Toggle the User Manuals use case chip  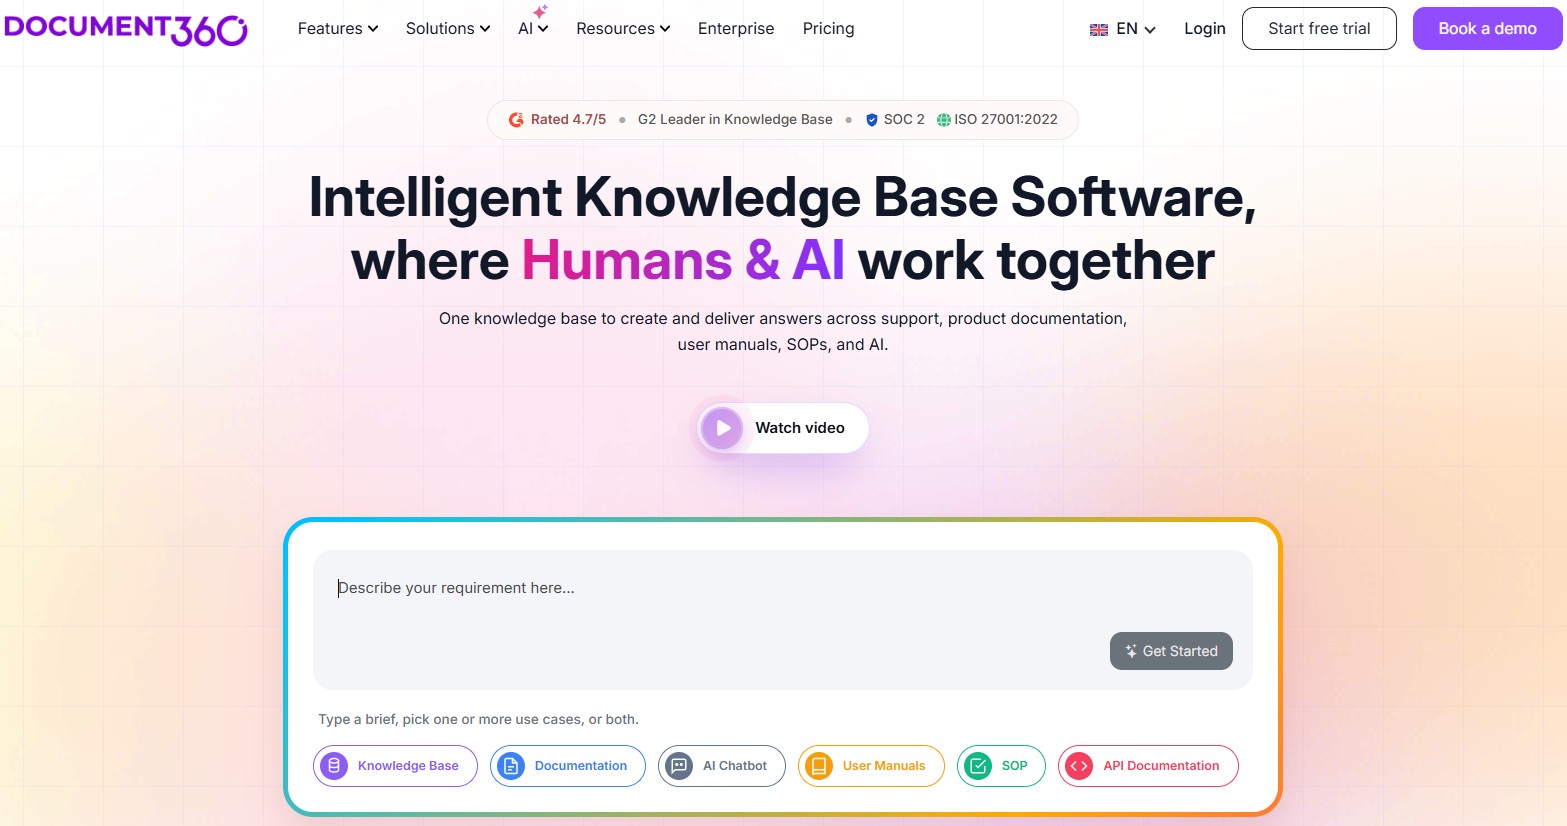(871, 766)
